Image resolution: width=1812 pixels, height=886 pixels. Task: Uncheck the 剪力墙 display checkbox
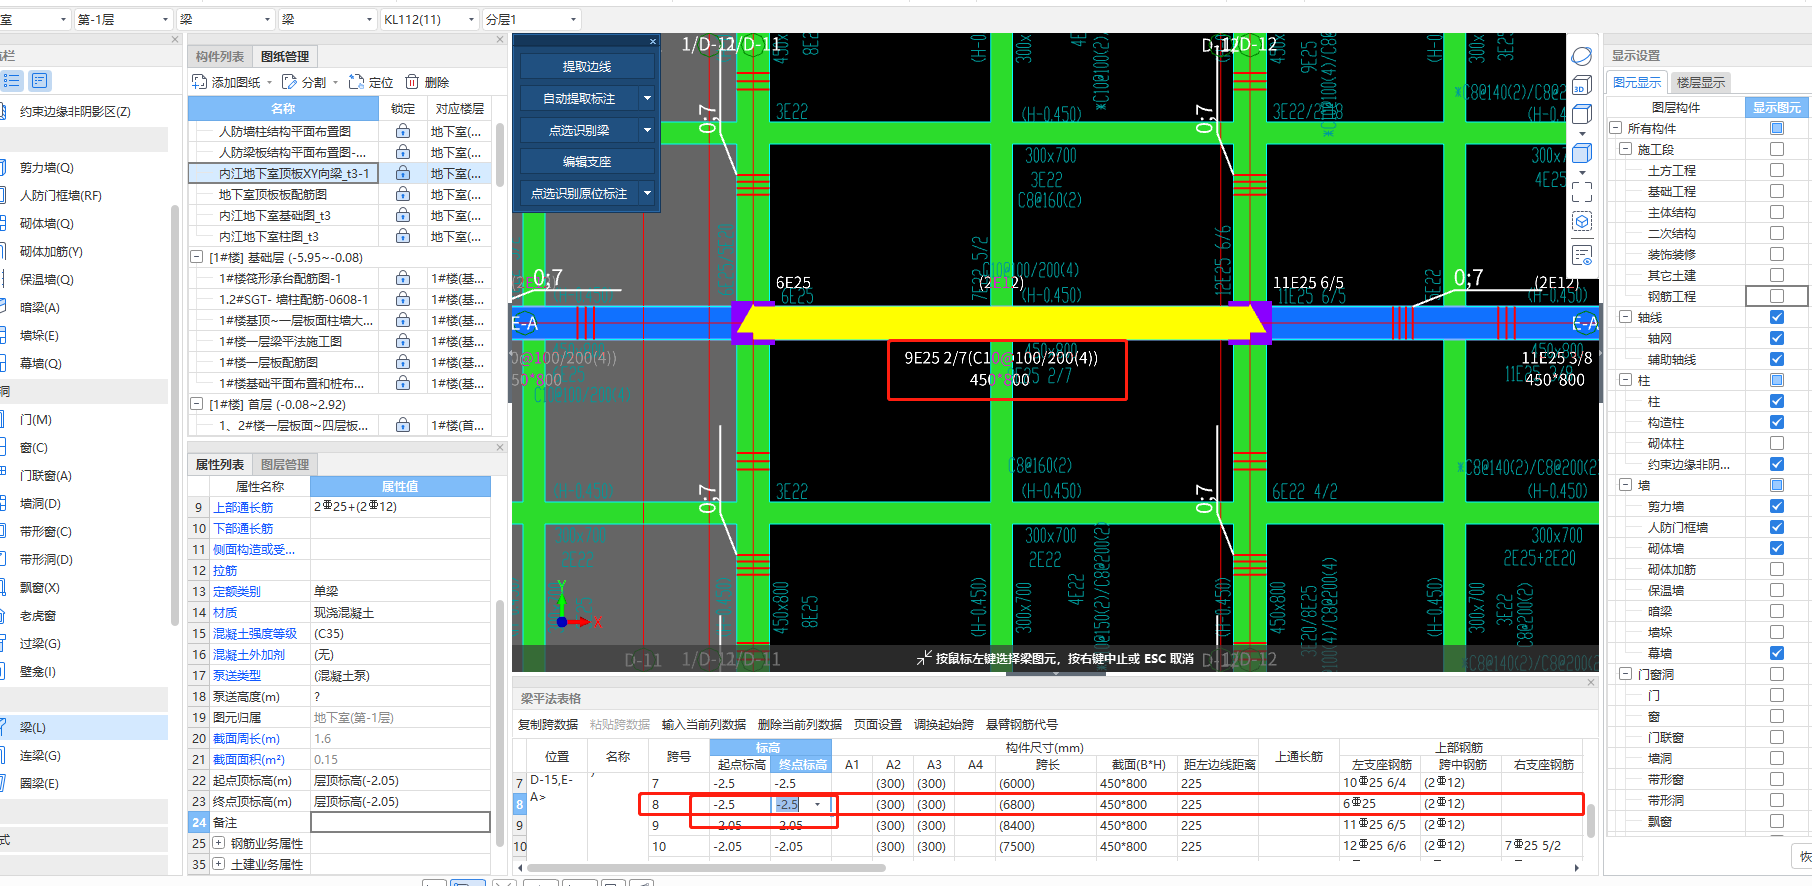point(1777,506)
